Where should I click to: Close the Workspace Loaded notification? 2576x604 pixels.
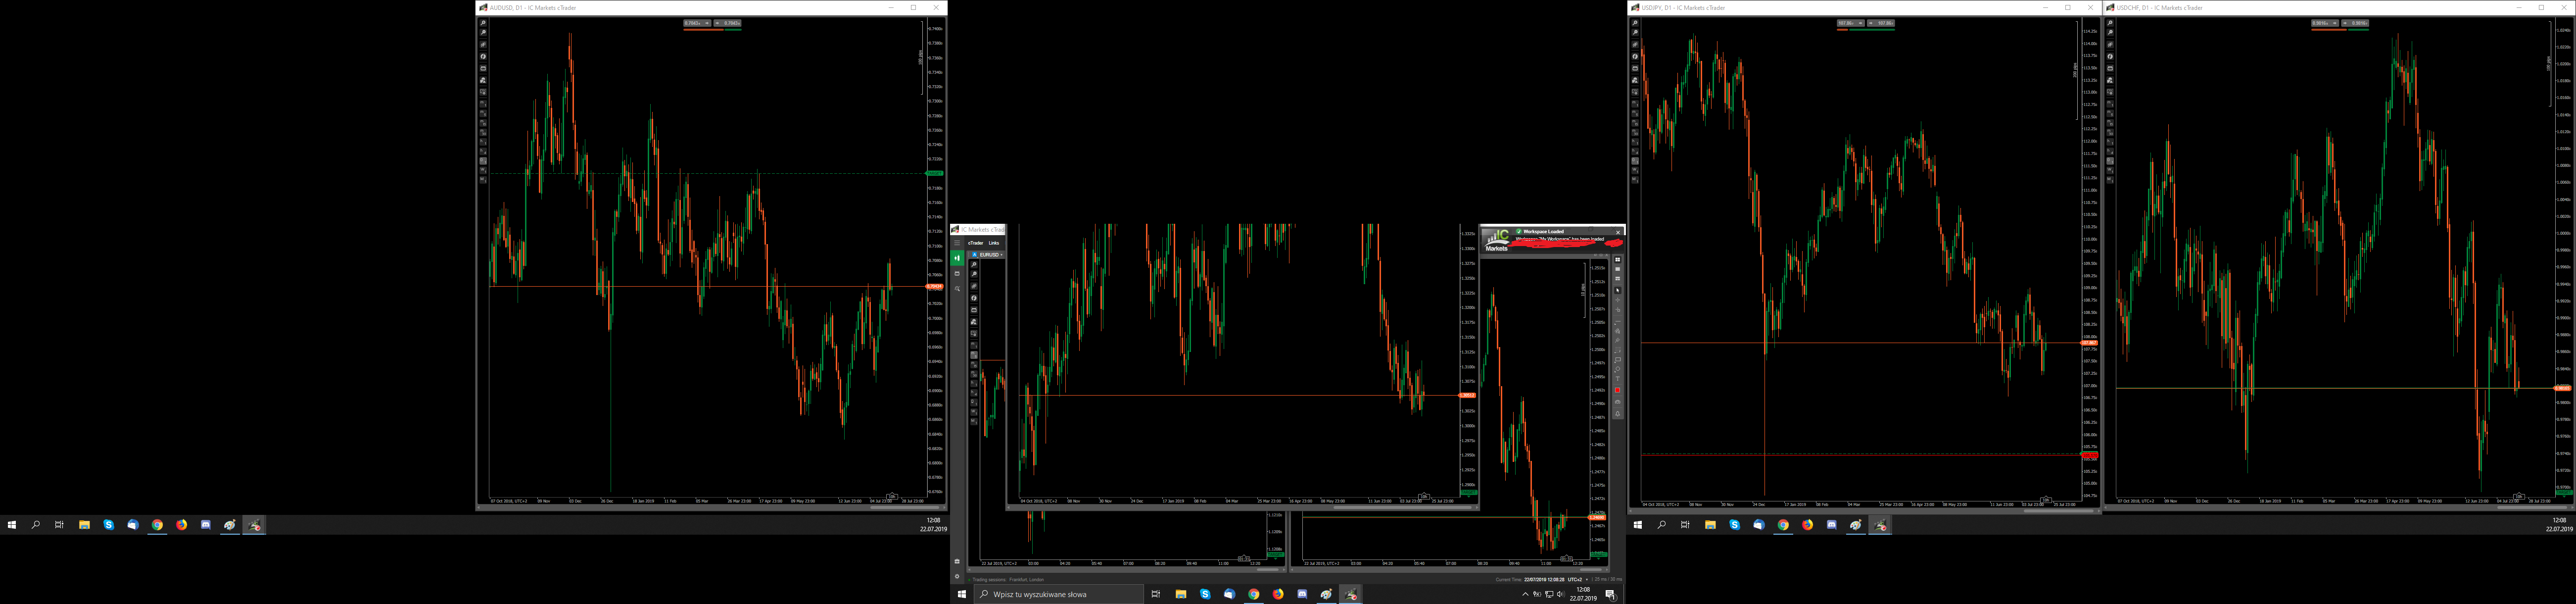pos(1618,232)
